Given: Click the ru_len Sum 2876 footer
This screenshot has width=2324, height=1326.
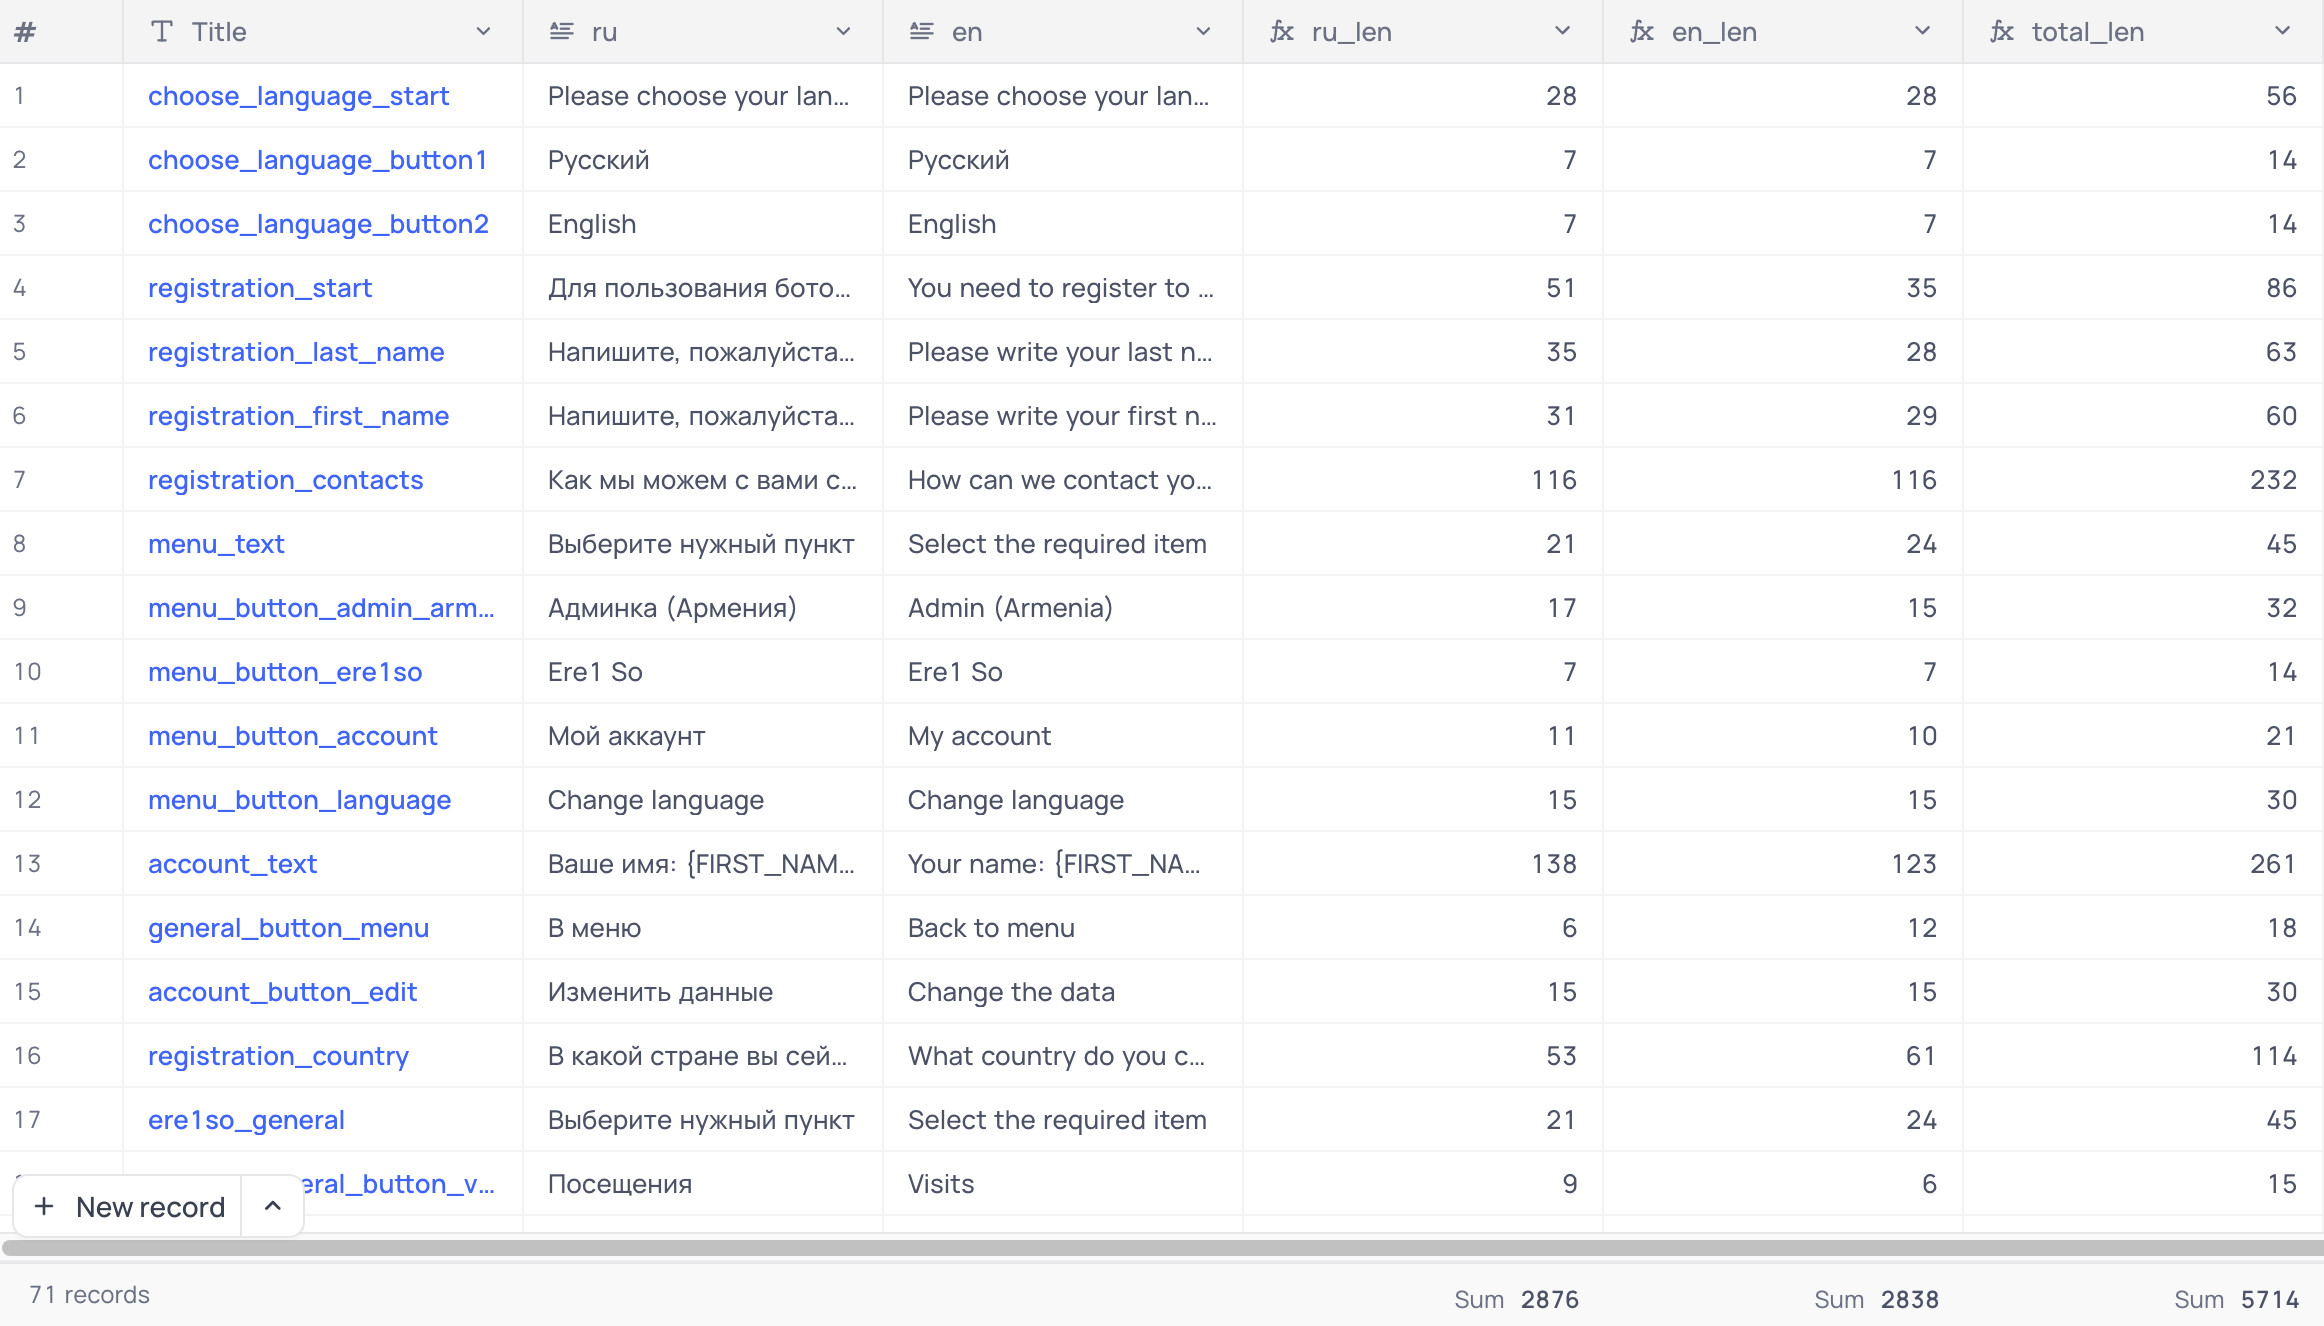Looking at the screenshot, I should point(1516,1299).
